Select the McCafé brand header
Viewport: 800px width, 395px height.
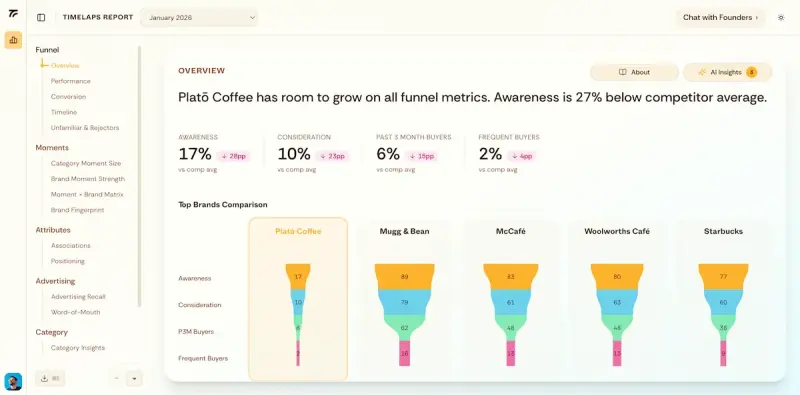511,231
